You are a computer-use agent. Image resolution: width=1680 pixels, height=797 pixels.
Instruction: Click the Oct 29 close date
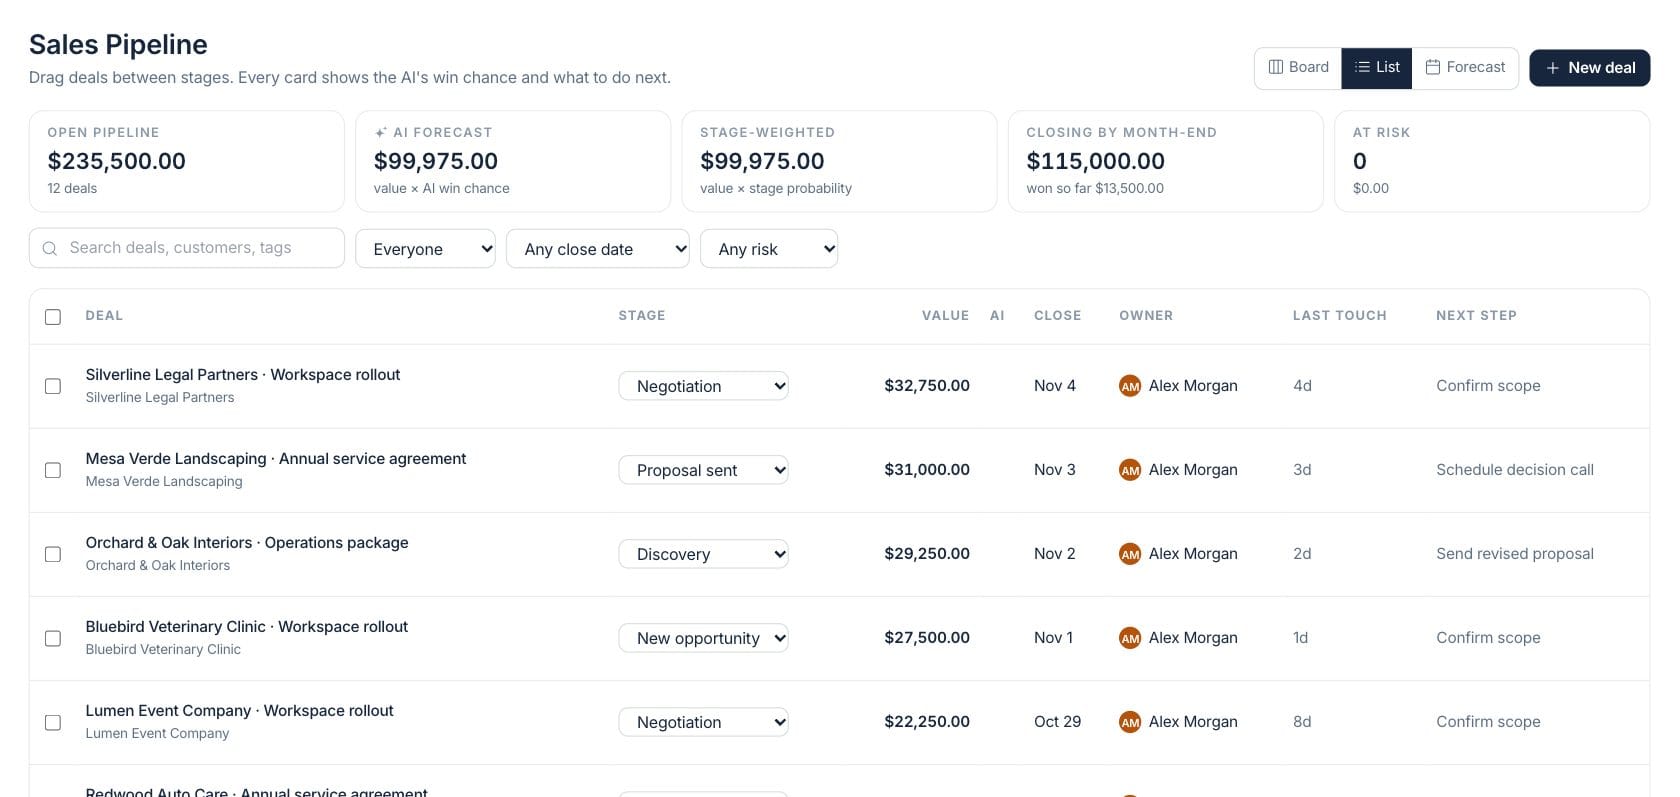pos(1057,722)
